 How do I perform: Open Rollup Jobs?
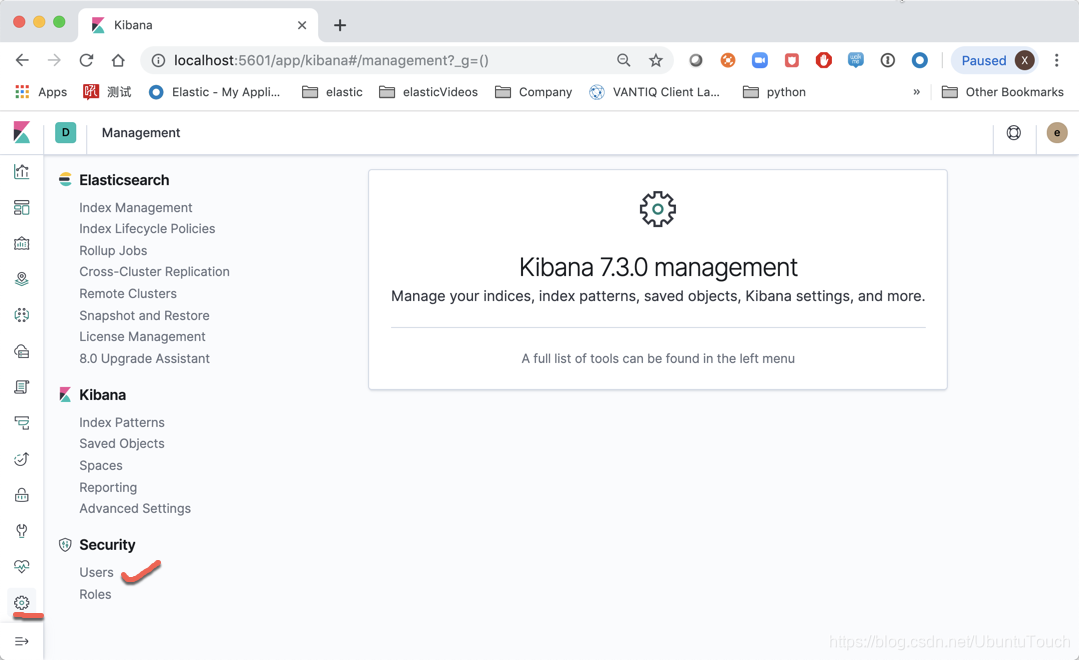click(x=113, y=251)
